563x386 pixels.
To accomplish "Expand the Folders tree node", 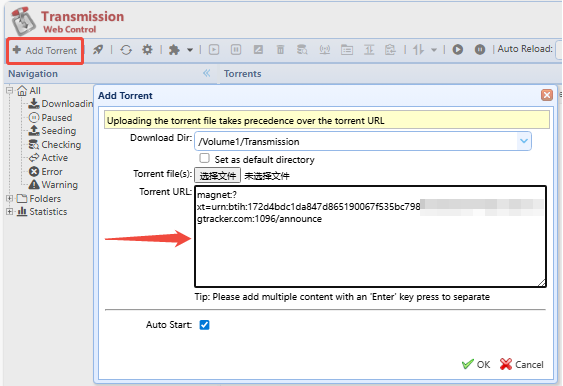I will [x=9, y=198].
